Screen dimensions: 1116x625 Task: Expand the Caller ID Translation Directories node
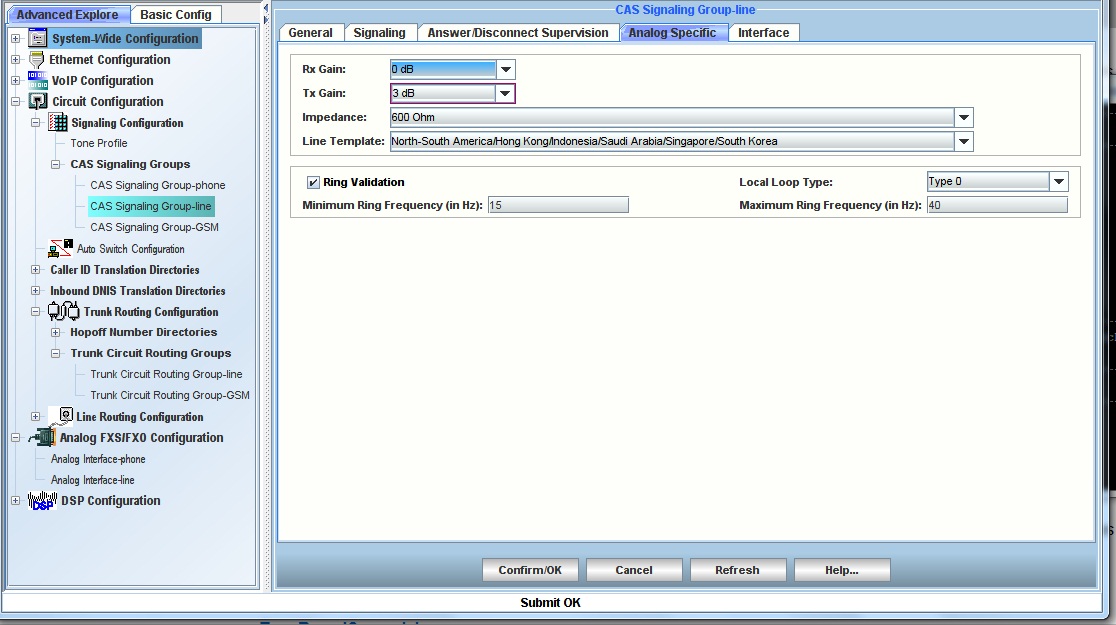pyautogui.click(x=36, y=270)
